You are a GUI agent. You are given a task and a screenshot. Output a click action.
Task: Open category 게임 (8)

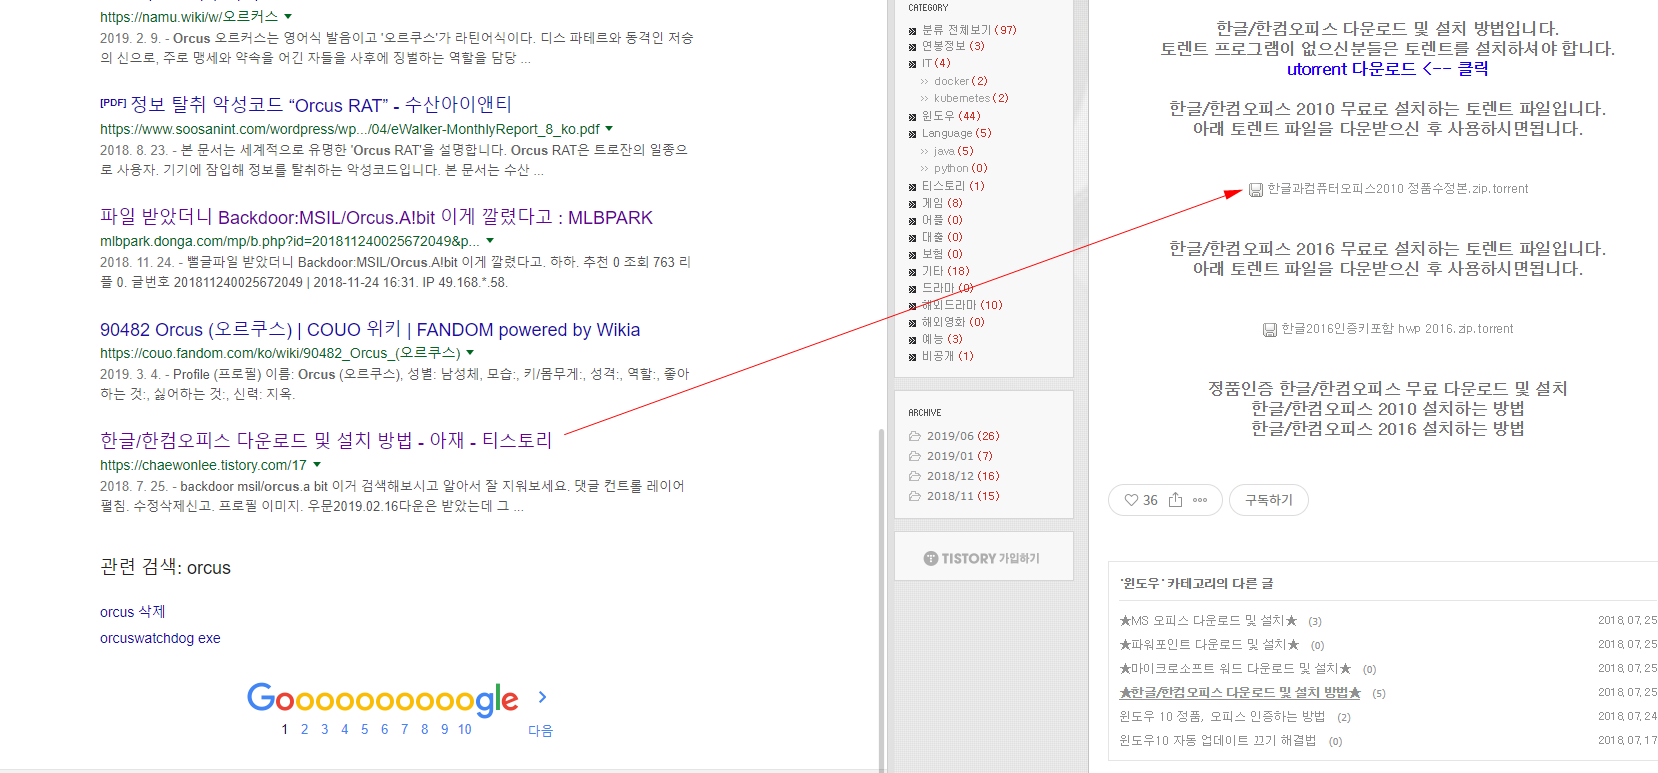(942, 203)
